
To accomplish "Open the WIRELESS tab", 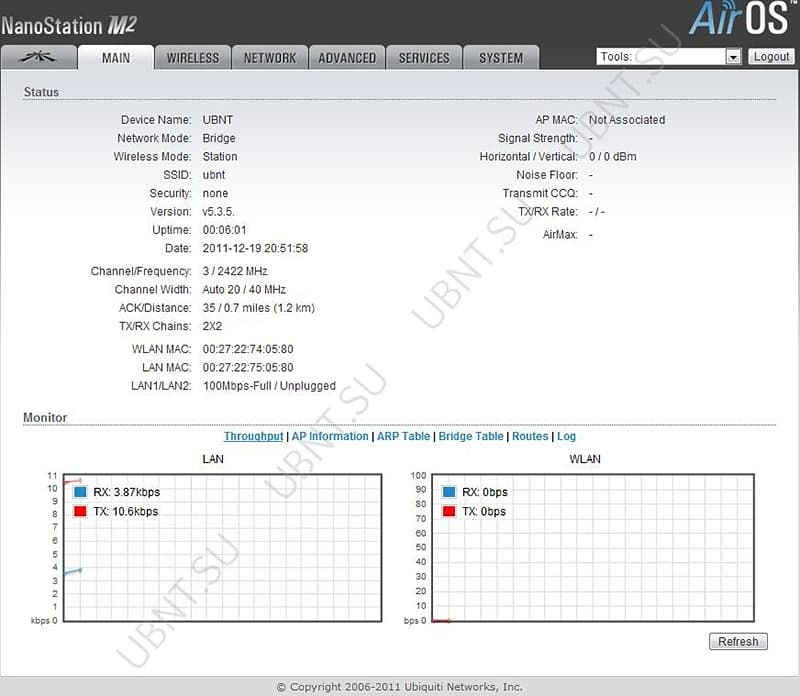I will pos(193,58).
